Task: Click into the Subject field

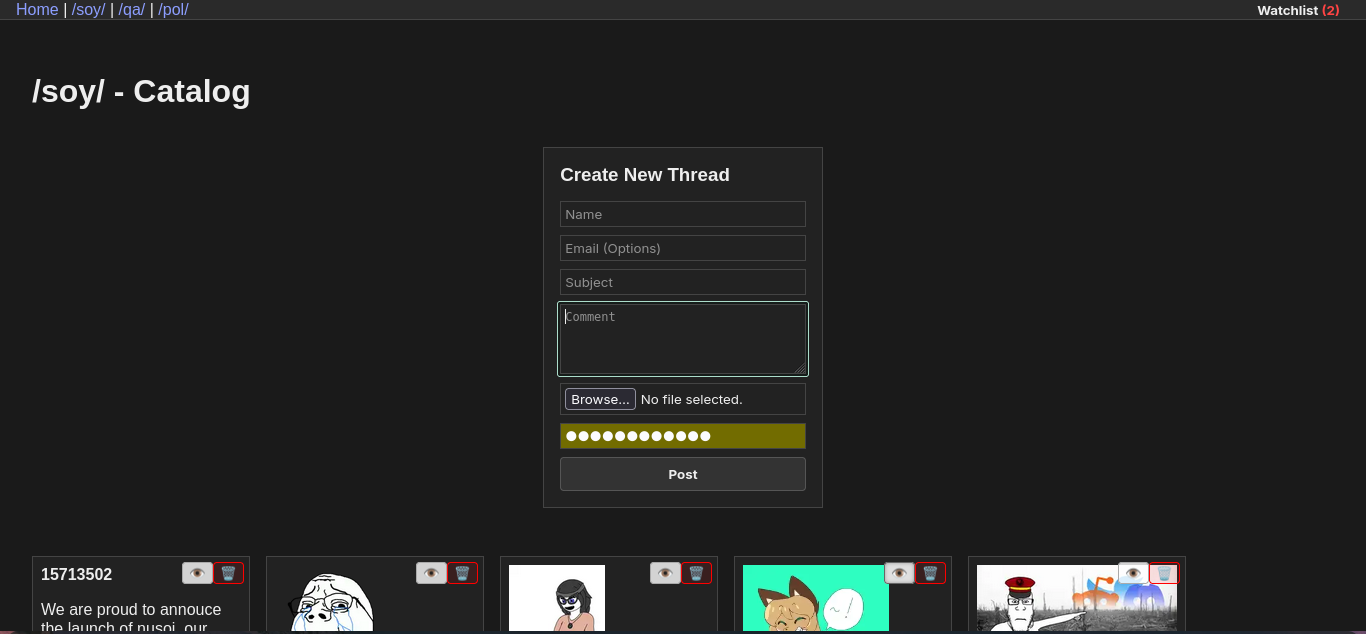Action: point(683,282)
